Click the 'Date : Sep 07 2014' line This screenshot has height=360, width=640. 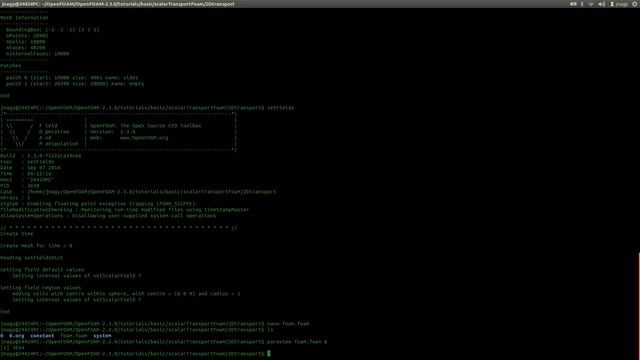pyautogui.click(x=30, y=168)
